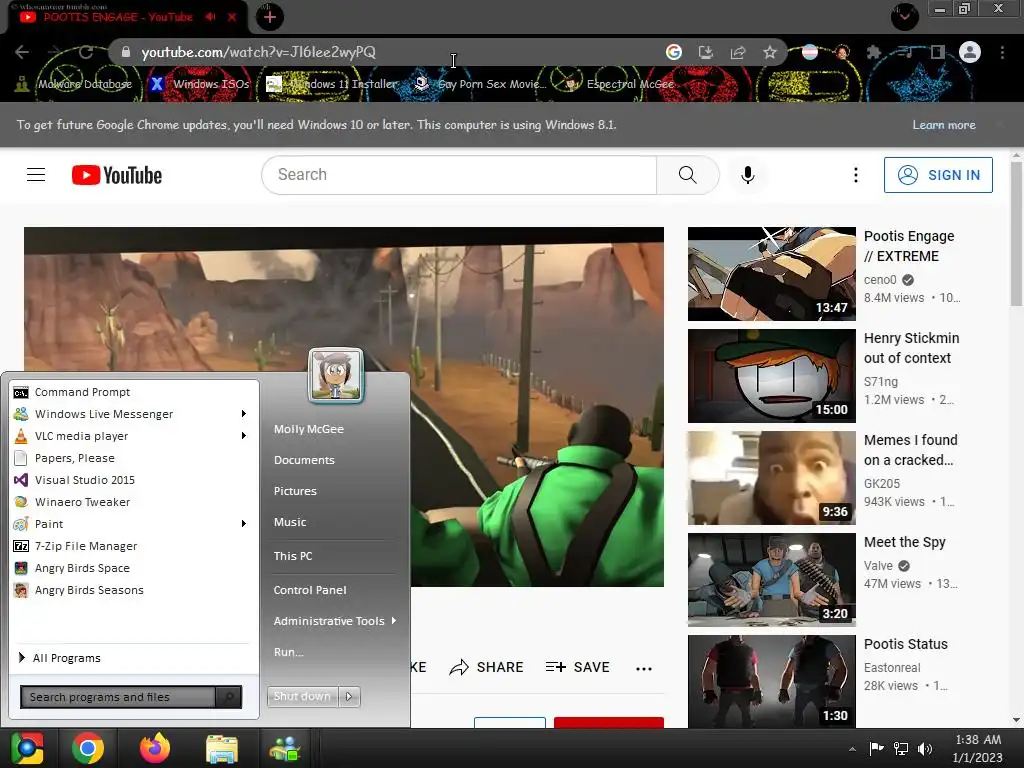1024x768 pixels.
Task: Open the Messenger taskbar icon
Action: pyautogui.click(x=285, y=749)
